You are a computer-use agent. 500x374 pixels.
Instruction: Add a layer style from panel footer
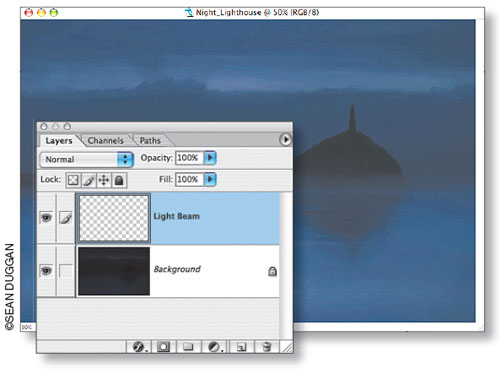(139, 347)
